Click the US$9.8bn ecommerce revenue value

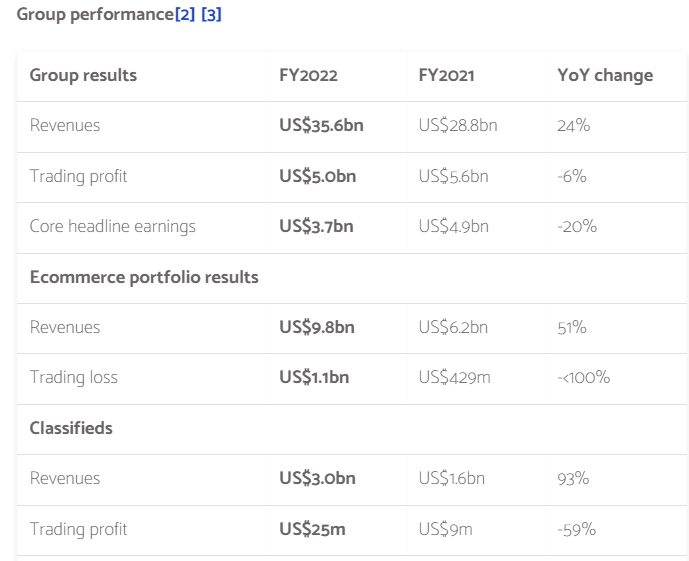[317, 328]
